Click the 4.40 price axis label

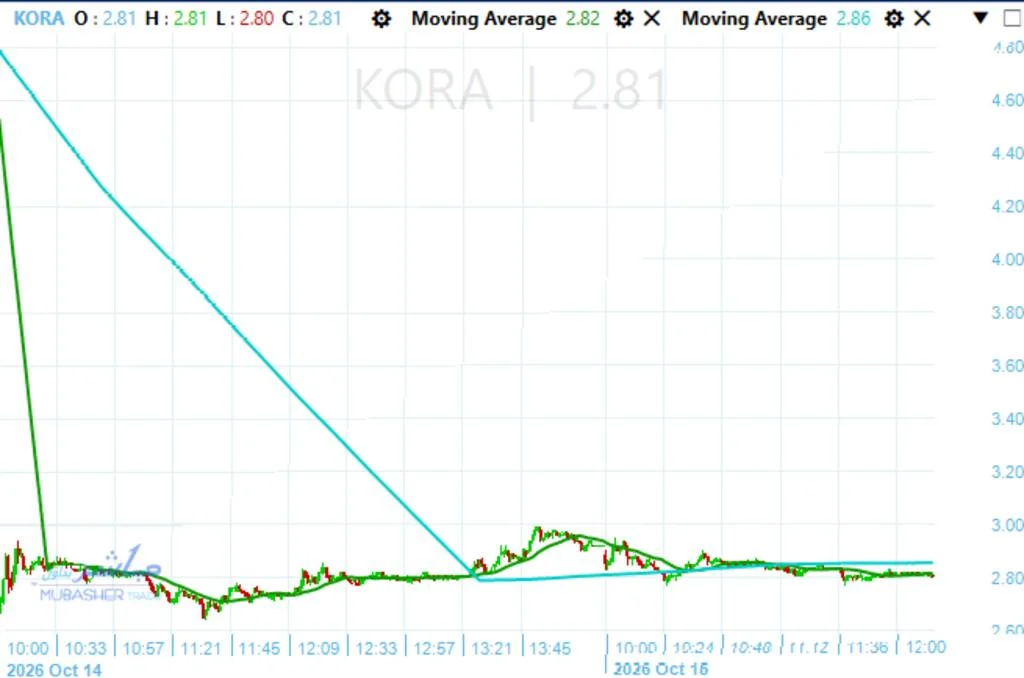(1007, 153)
